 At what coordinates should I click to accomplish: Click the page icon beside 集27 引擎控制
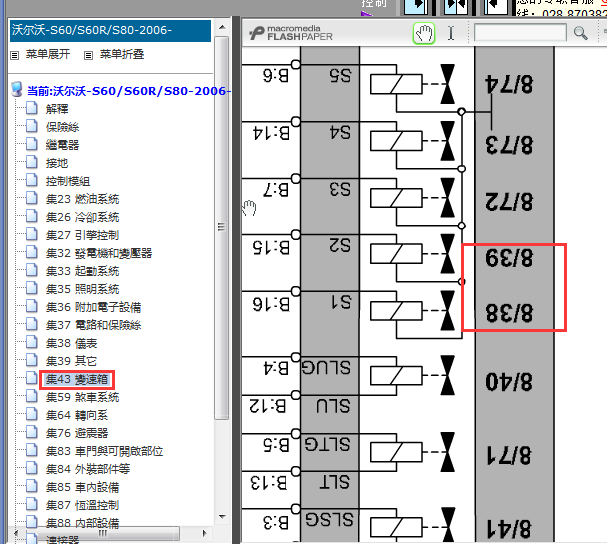pos(32,234)
